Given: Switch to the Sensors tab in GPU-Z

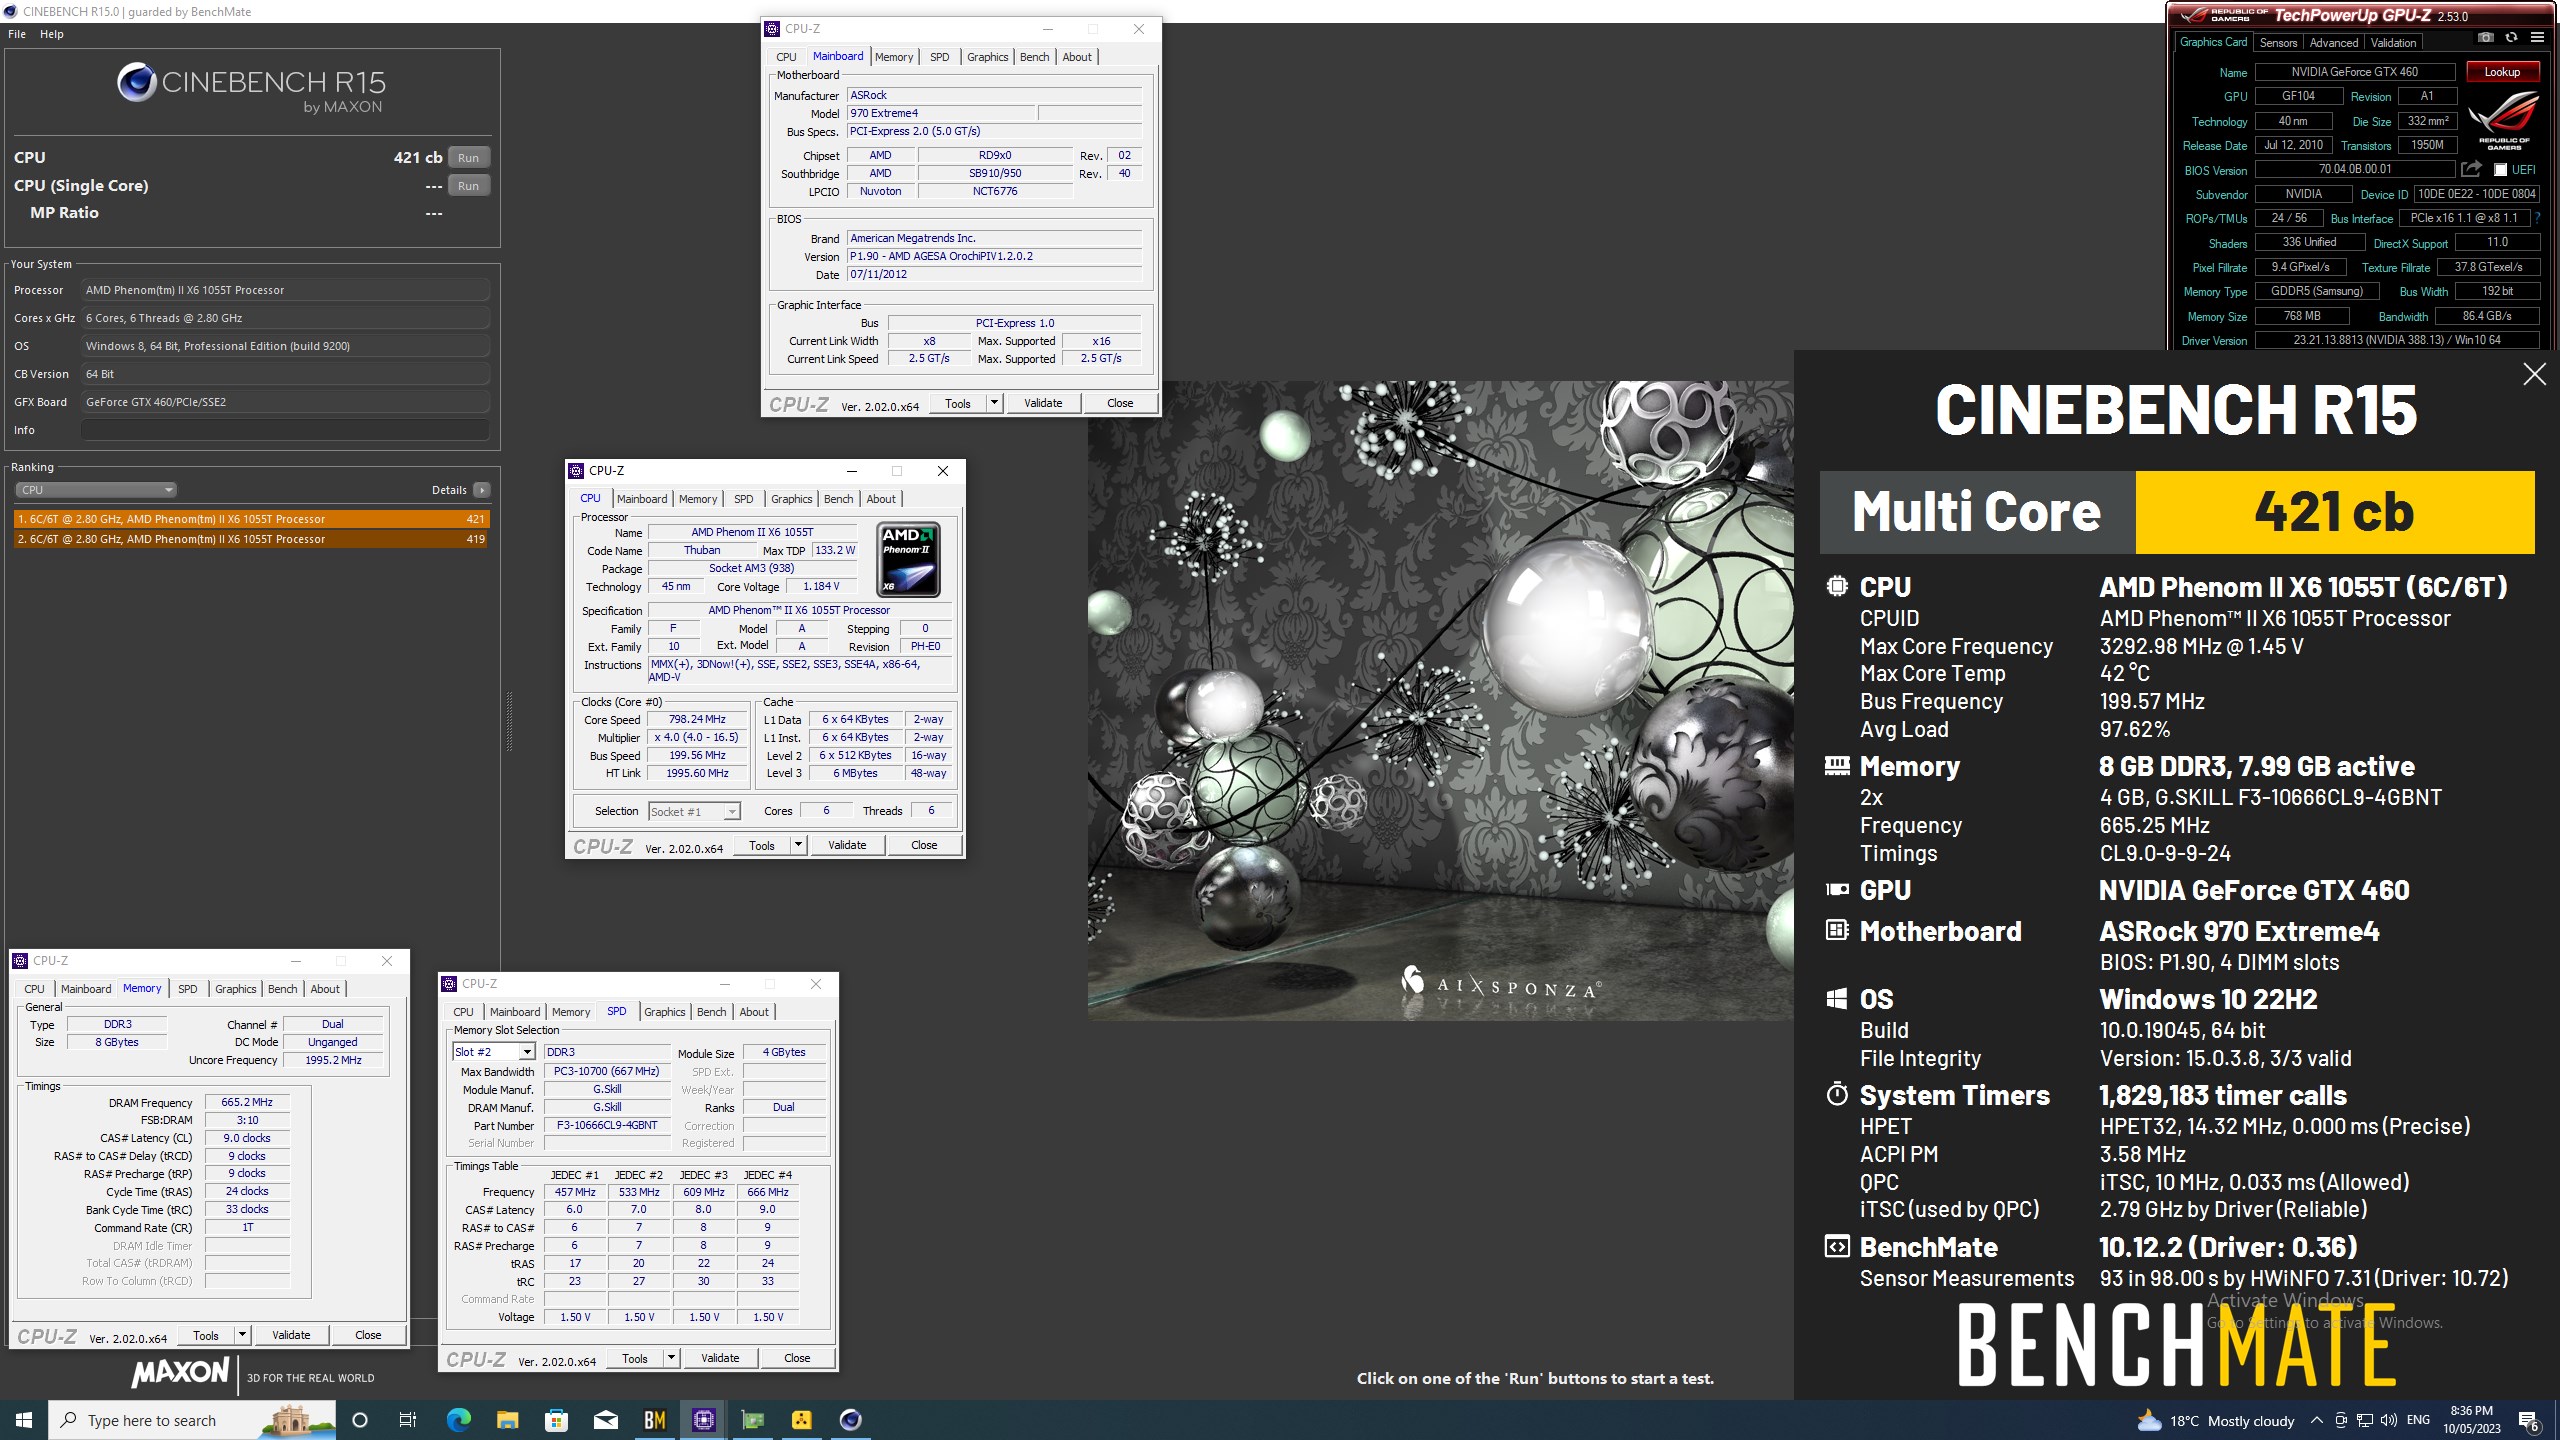Looking at the screenshot, I should 2278,43.
